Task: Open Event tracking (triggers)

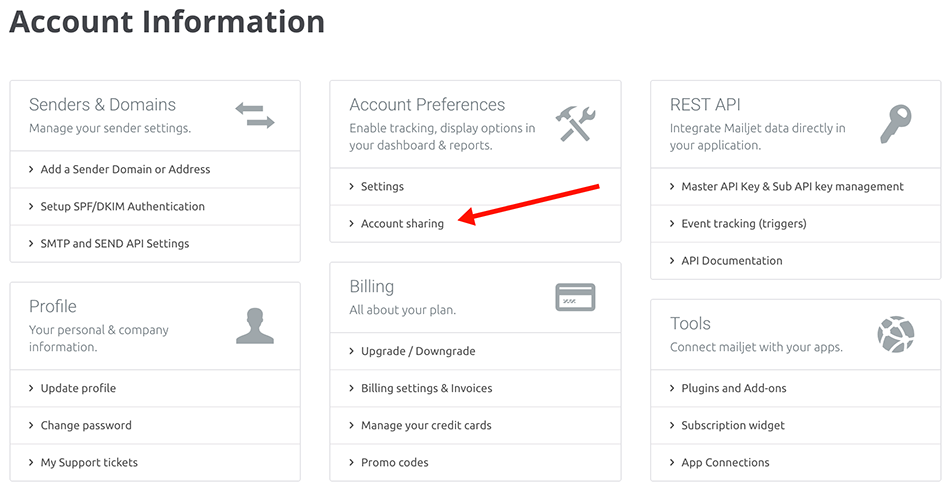Action: (796, 223)
